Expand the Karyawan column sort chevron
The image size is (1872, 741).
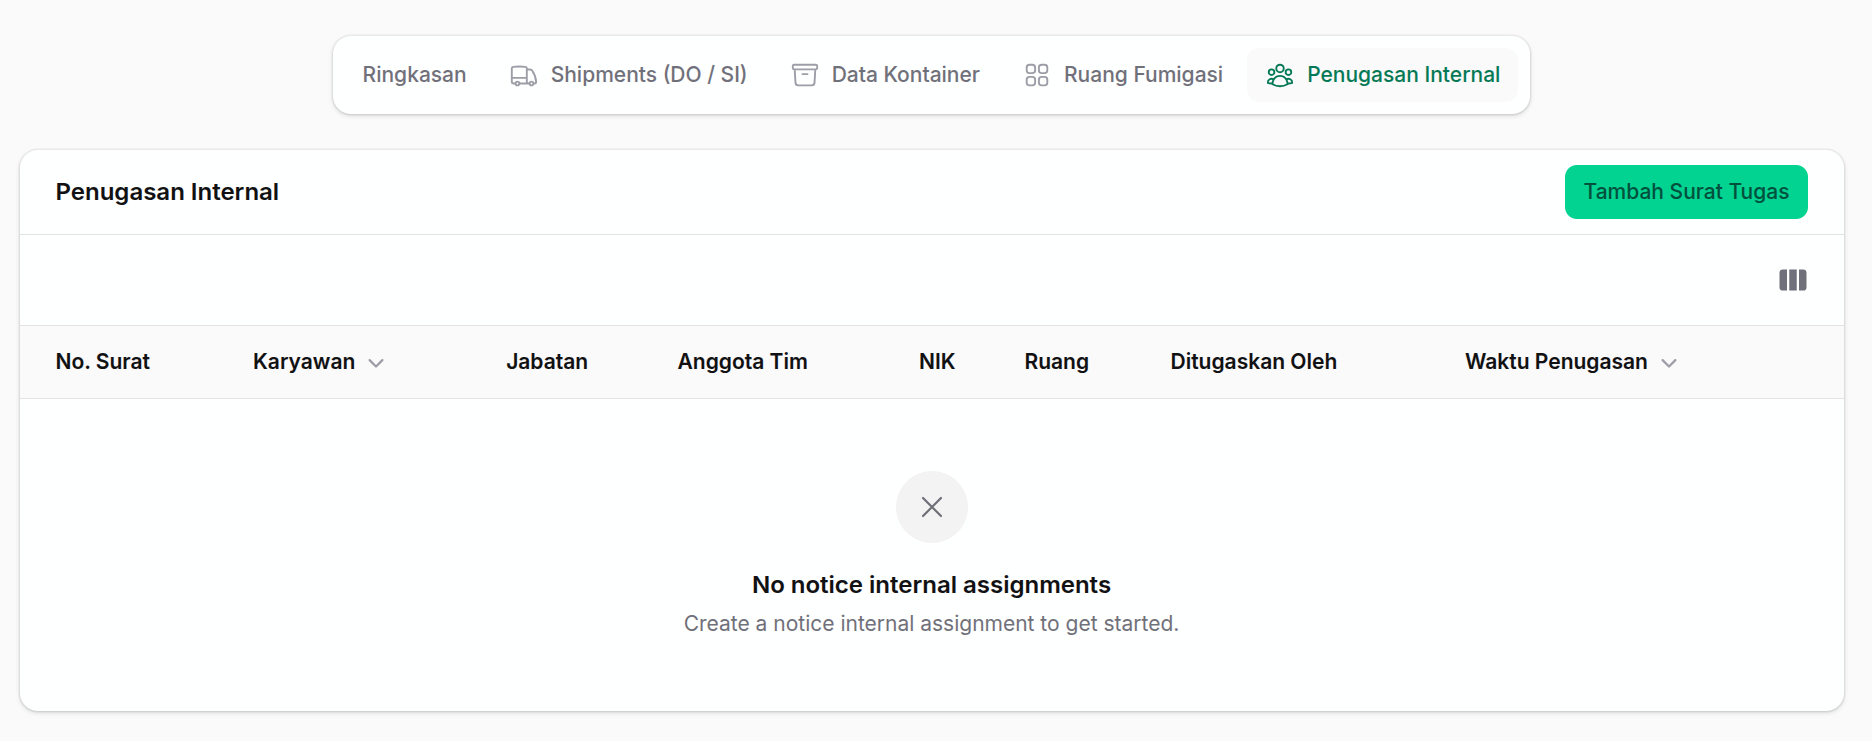tap(376, 363)
